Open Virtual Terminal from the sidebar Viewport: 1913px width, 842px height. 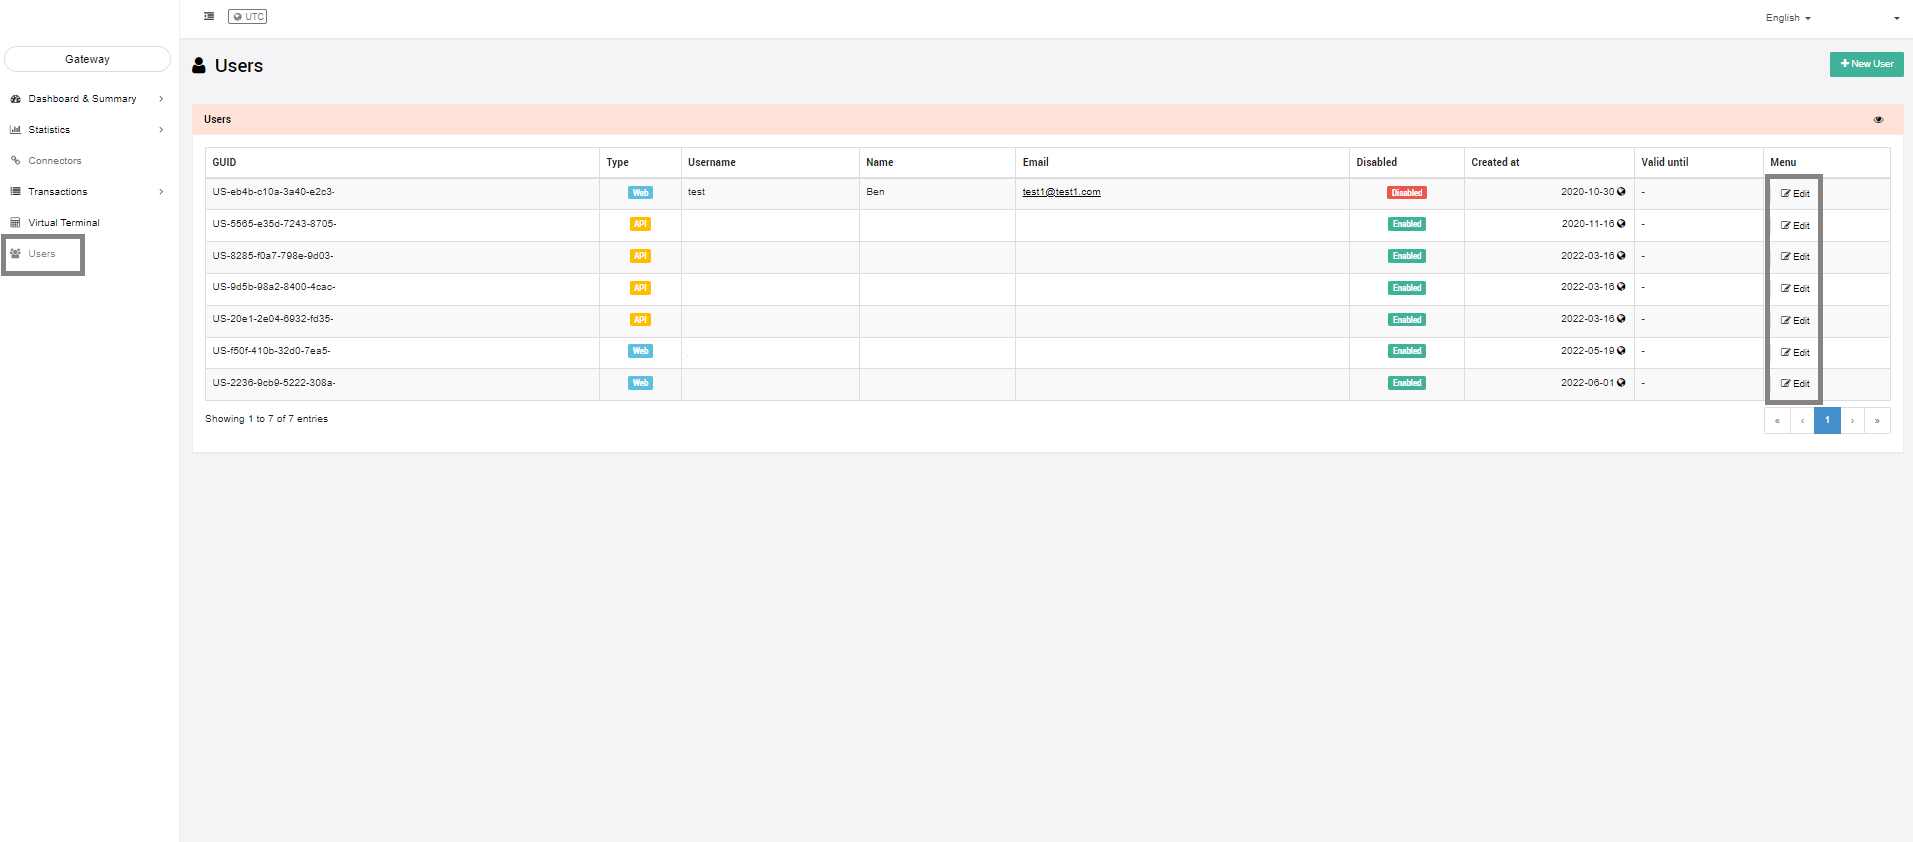point(64,223)
